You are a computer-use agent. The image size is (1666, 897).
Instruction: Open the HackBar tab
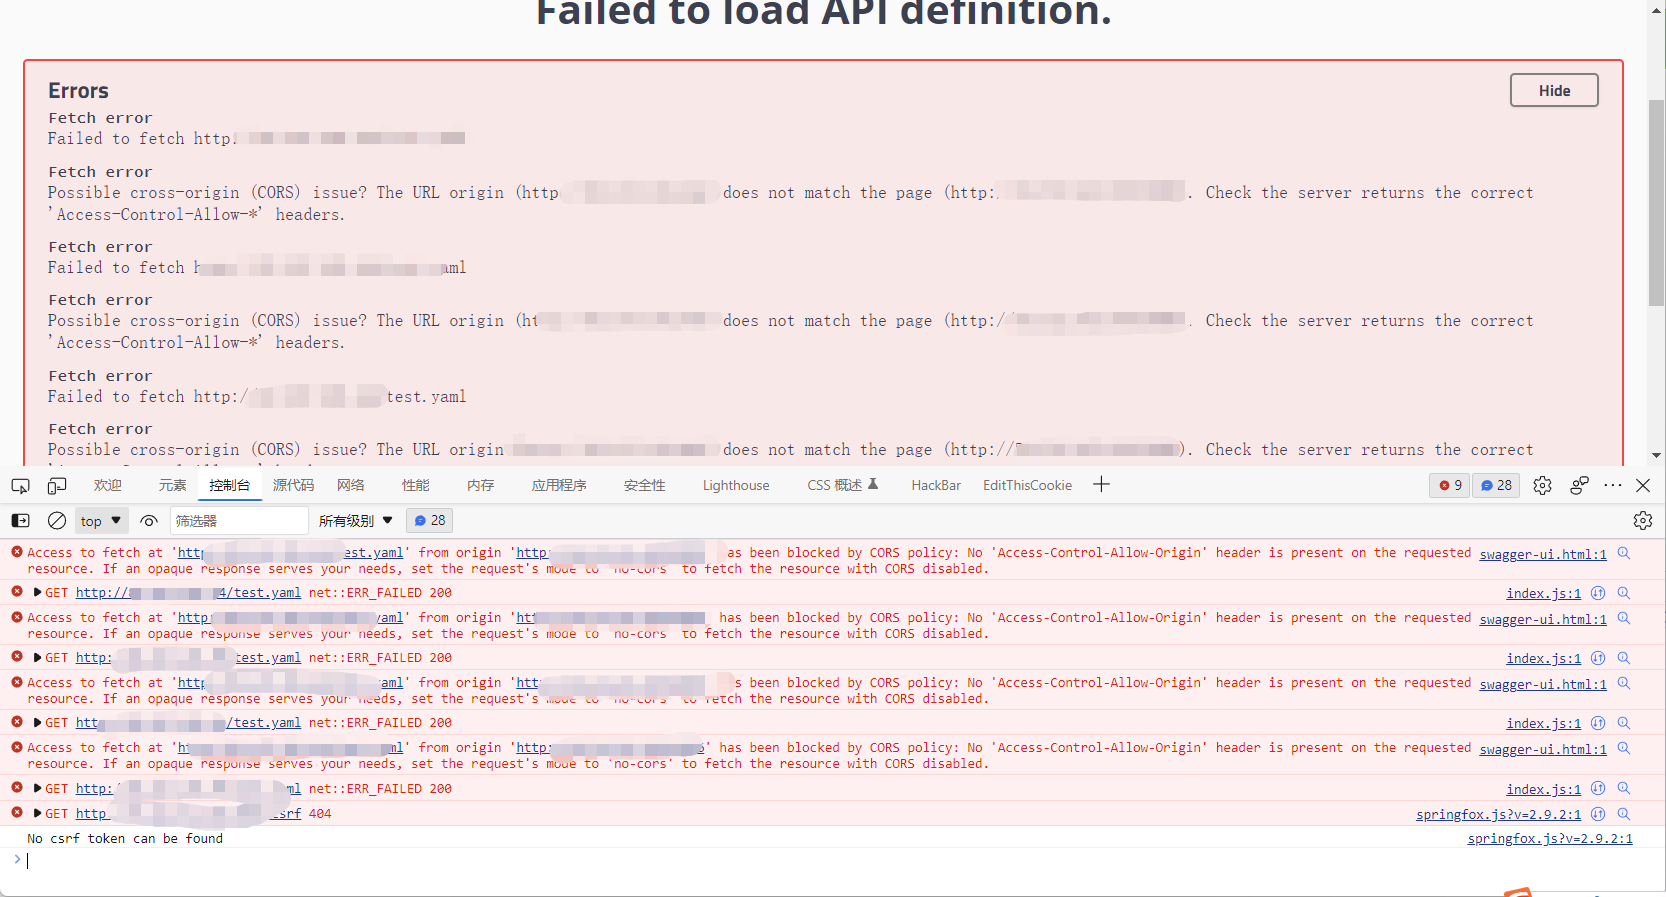pyautogui.click(x=936, y=485)
